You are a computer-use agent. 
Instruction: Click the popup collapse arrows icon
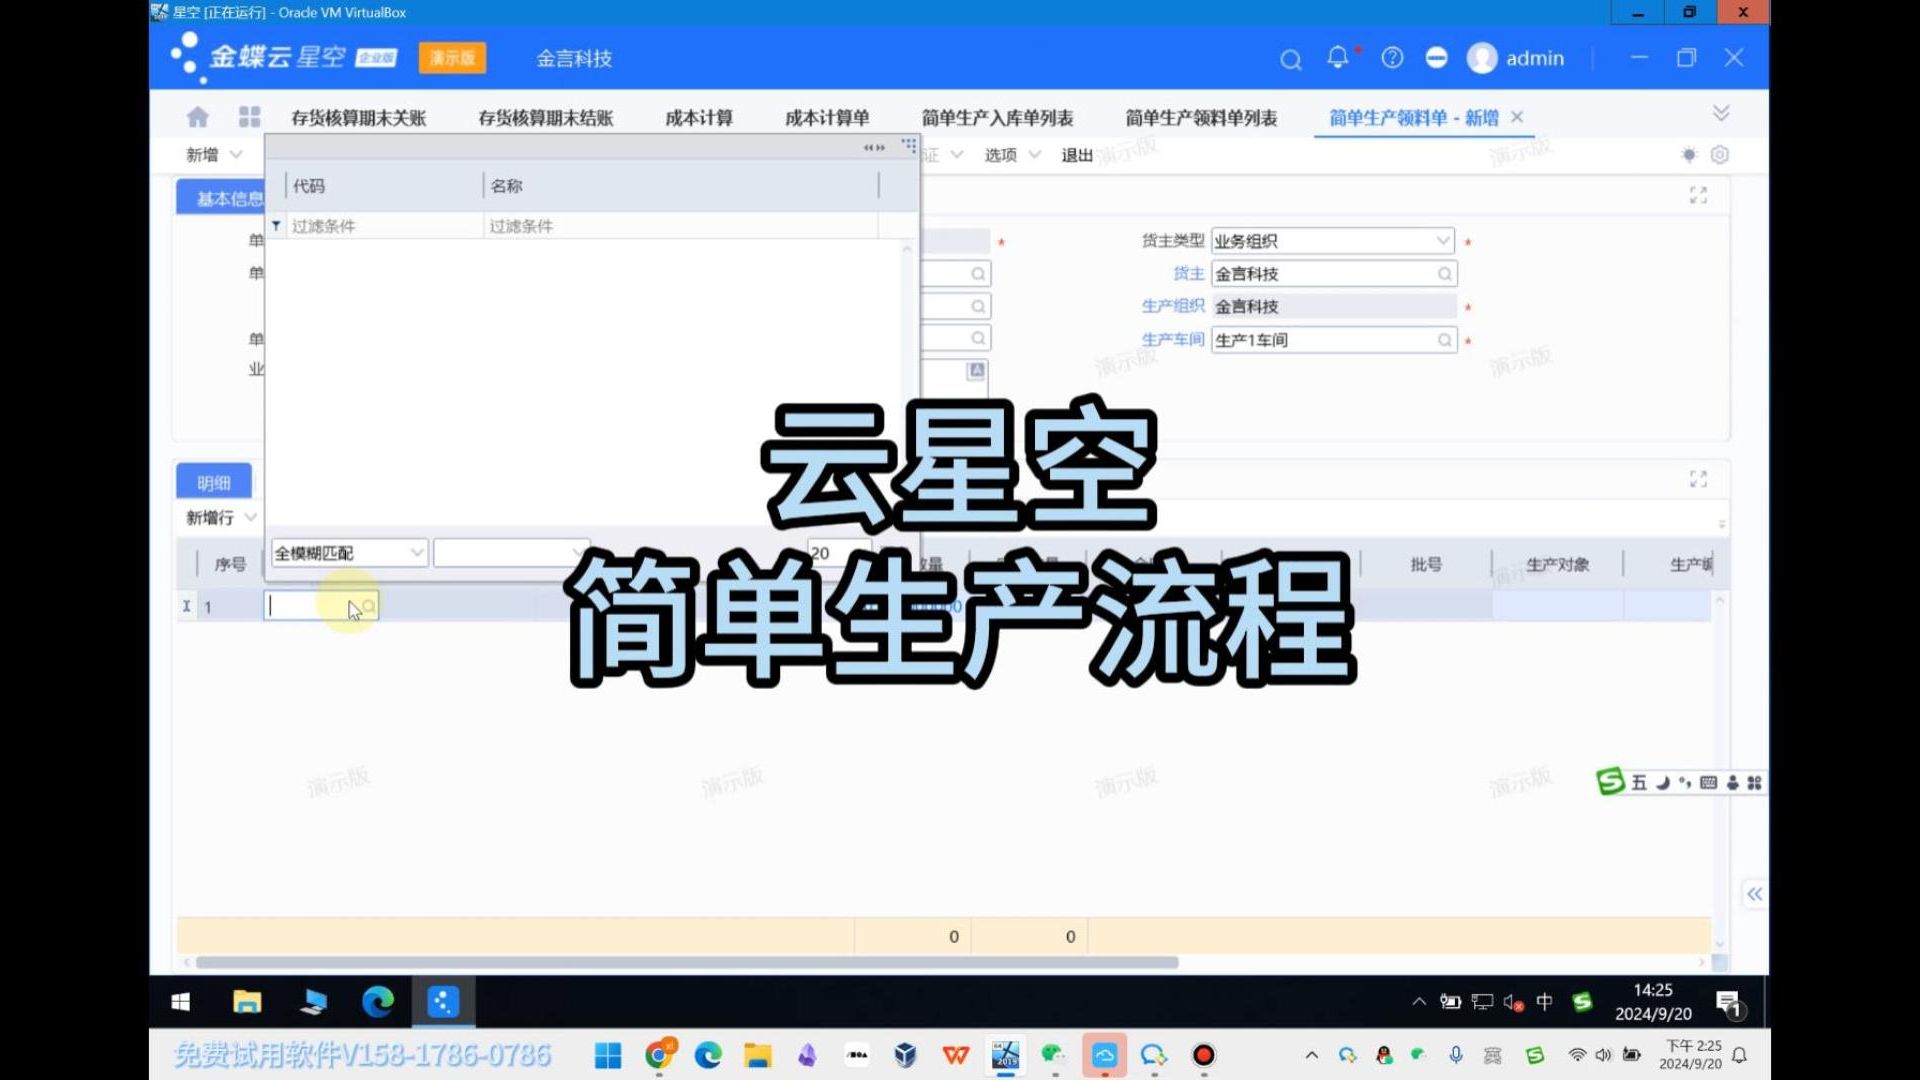874,148
